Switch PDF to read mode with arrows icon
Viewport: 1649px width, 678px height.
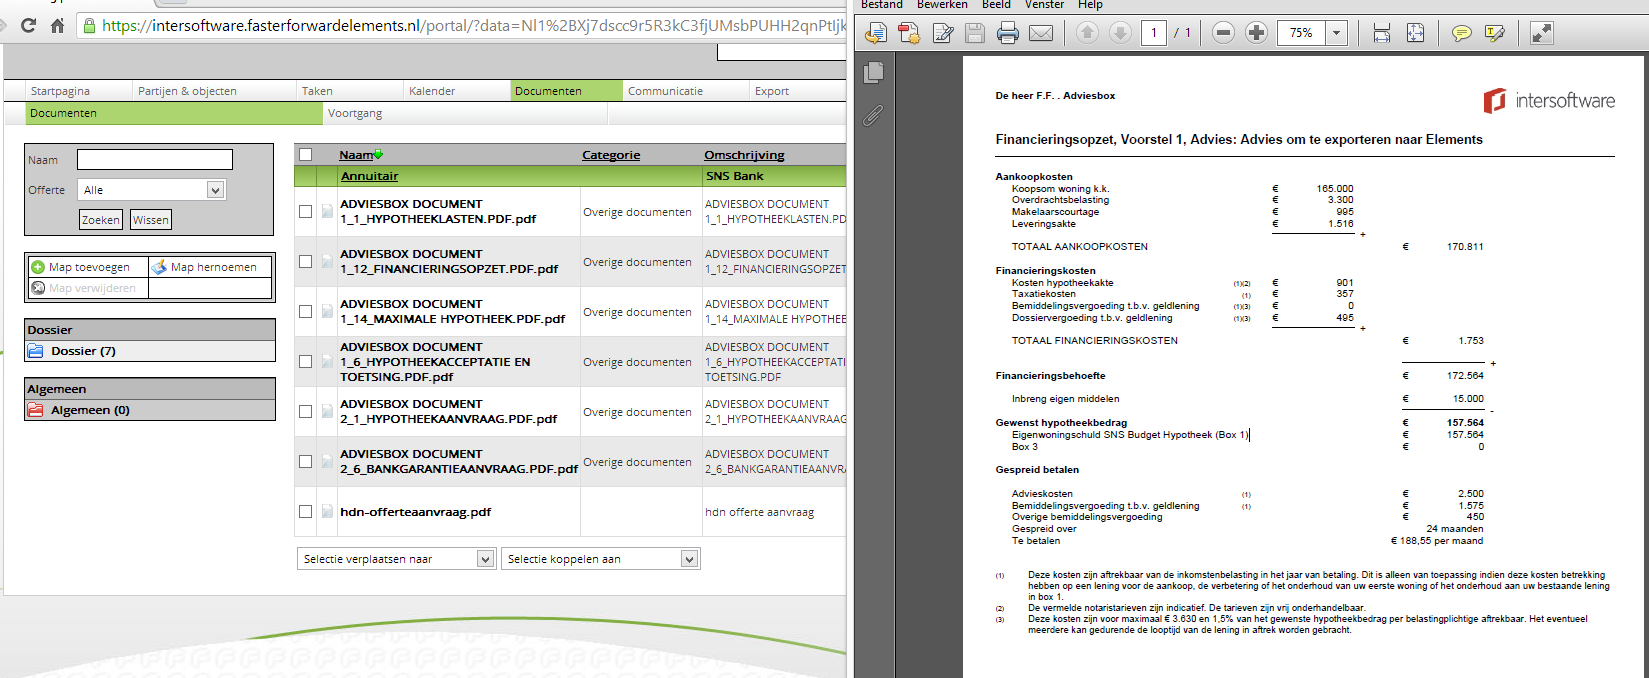click(1542, 33)
